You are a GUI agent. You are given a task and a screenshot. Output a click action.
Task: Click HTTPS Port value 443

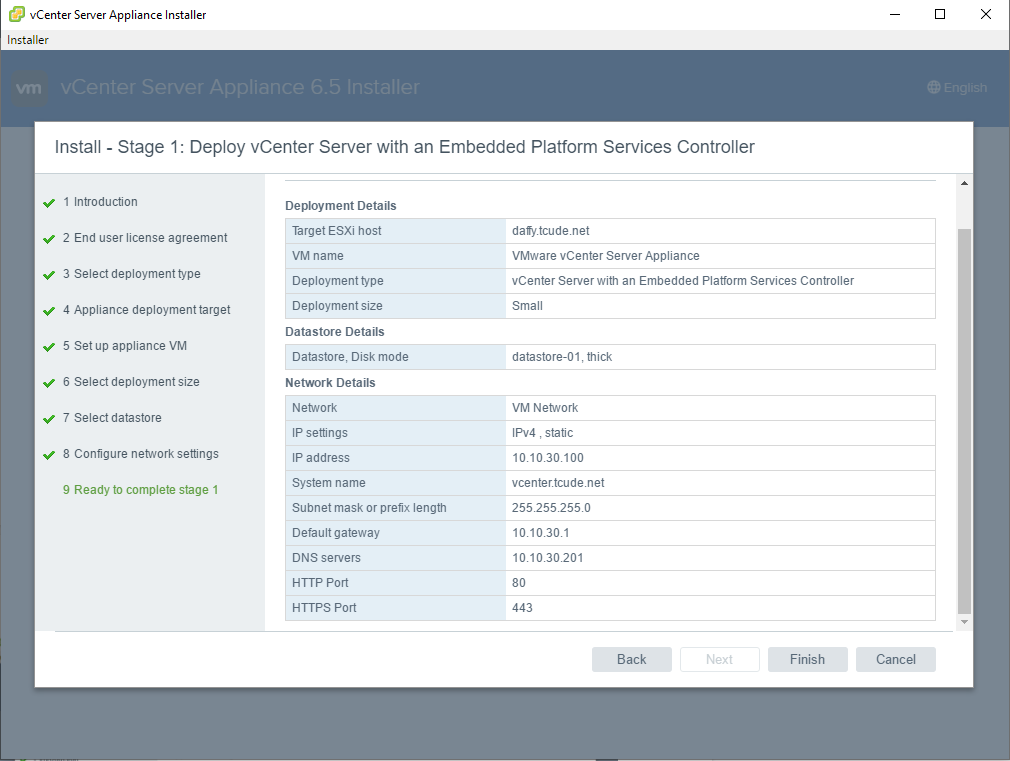click(522, 608)
